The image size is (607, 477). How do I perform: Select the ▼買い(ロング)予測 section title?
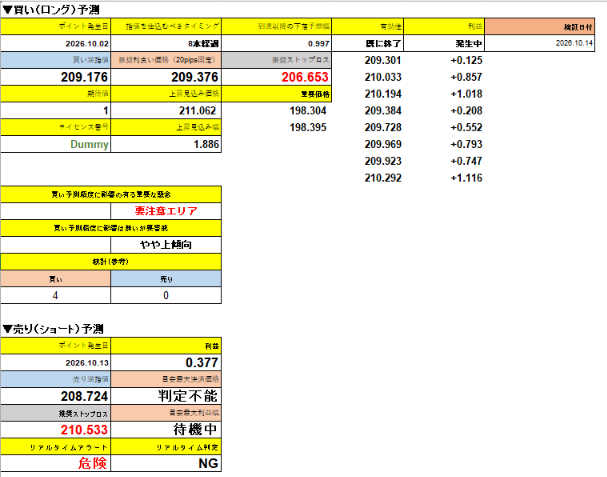click(51, 10)
